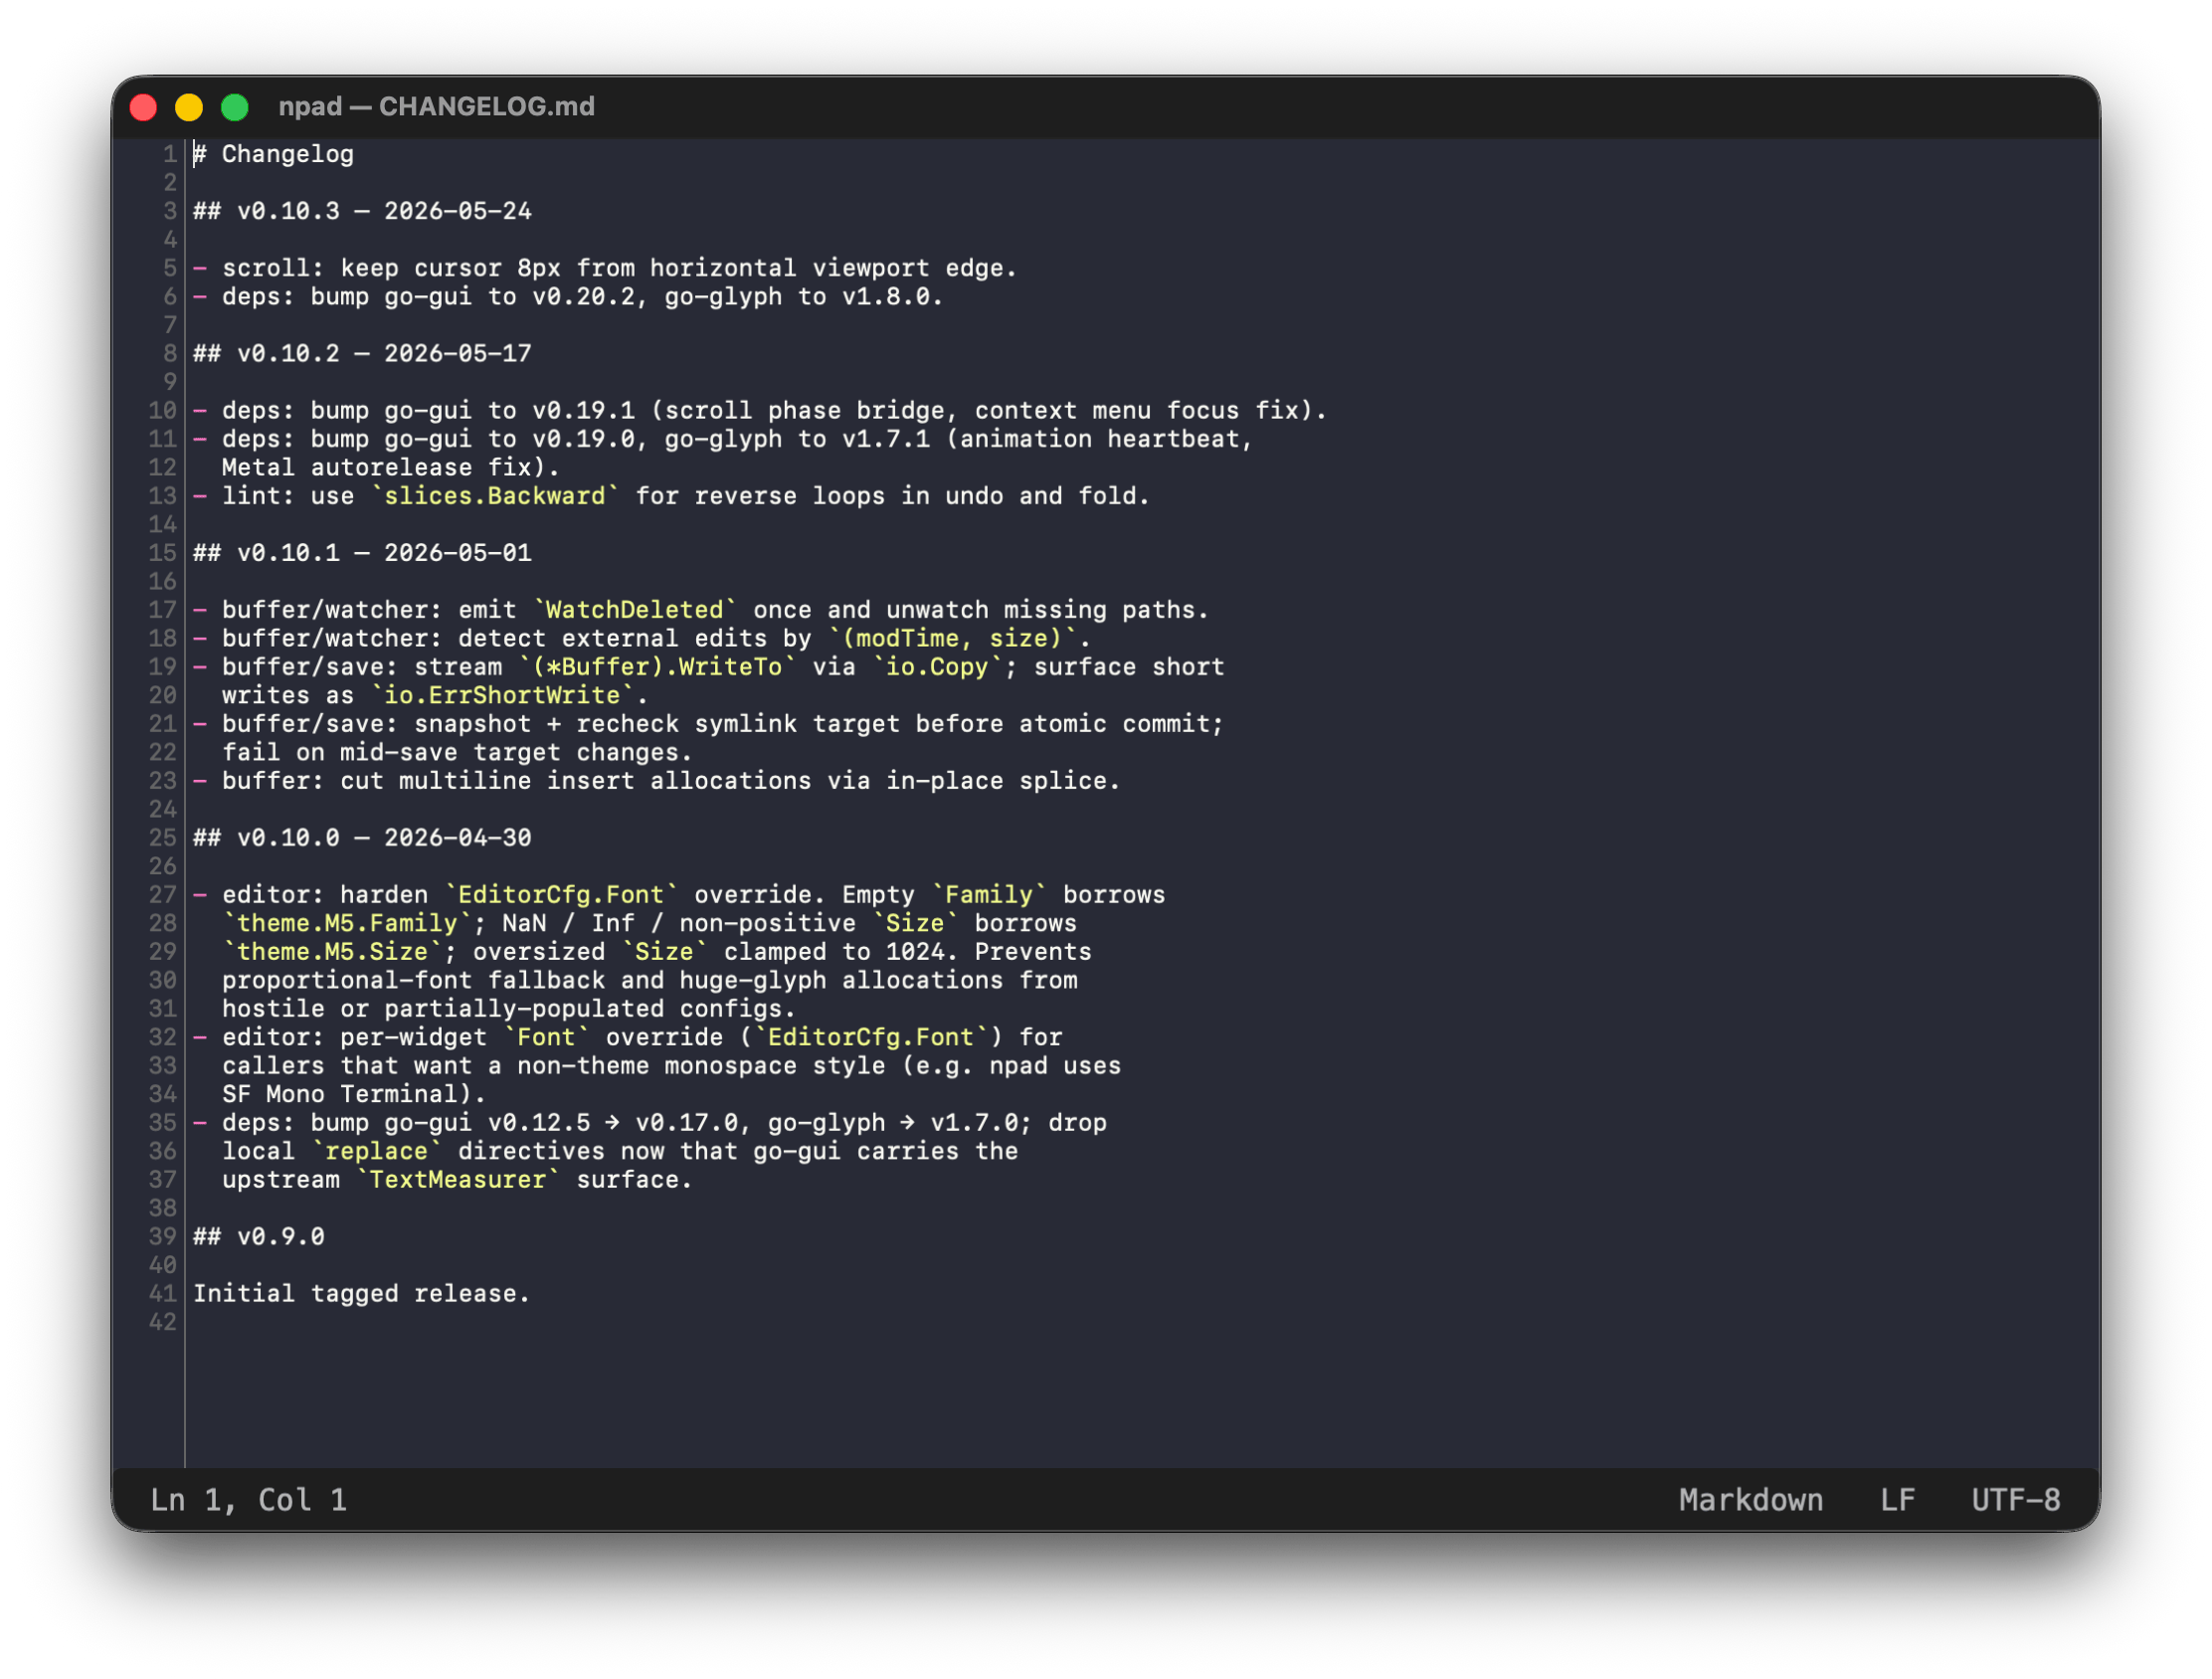Click the line 'cut multiline insert allocations via in-place splice.'
2212x1679 pixels.
coord(657,781)
